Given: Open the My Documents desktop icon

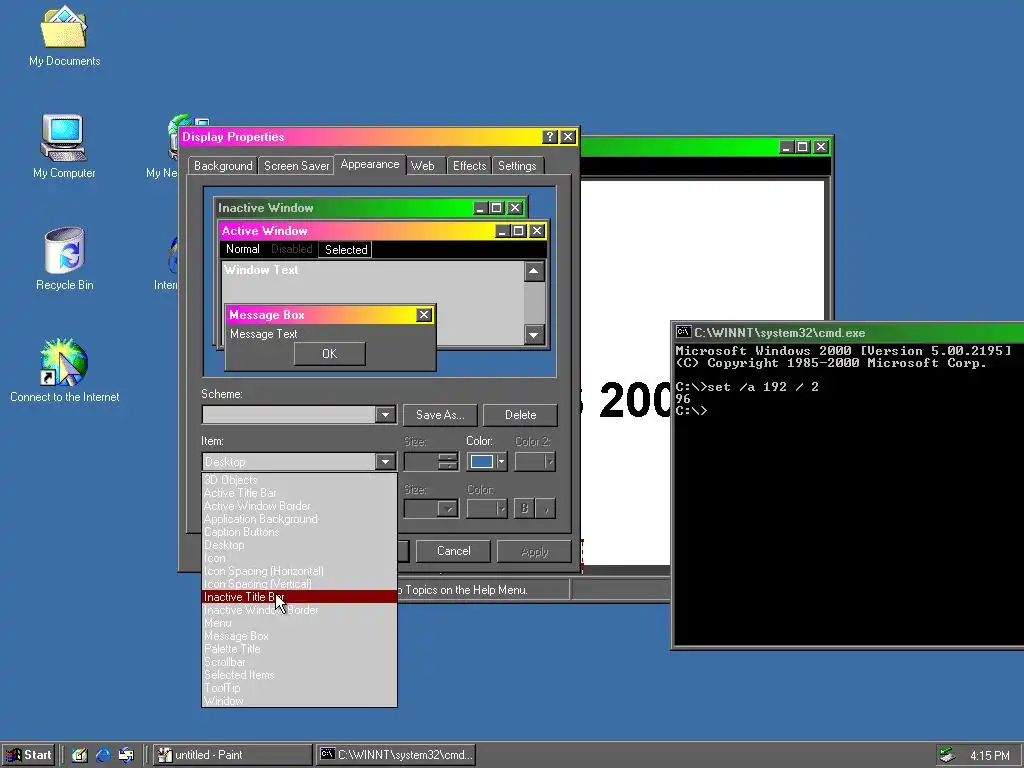Looking at the screenshot, I should 64,36.
